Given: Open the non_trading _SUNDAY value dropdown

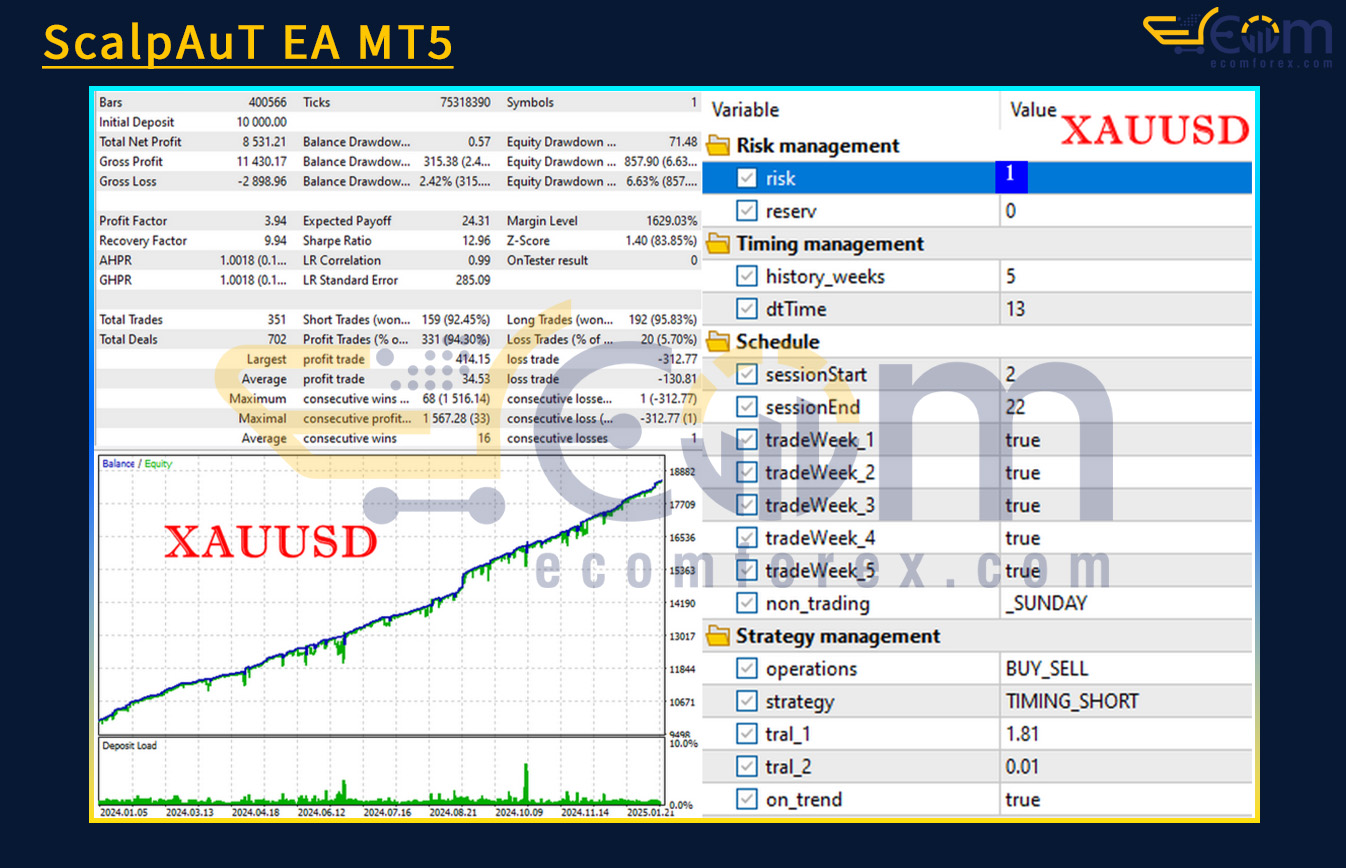Looking at the screenshot, I should click(x=1046, y=603).
